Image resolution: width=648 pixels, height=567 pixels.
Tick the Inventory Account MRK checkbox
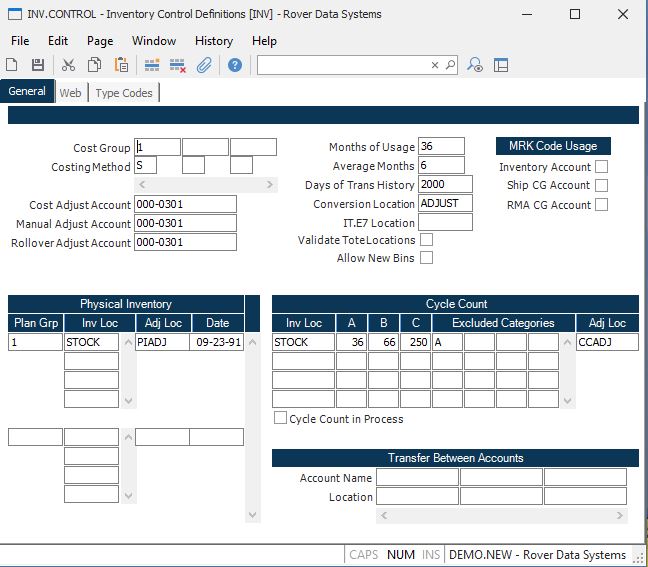pos(601,167)
